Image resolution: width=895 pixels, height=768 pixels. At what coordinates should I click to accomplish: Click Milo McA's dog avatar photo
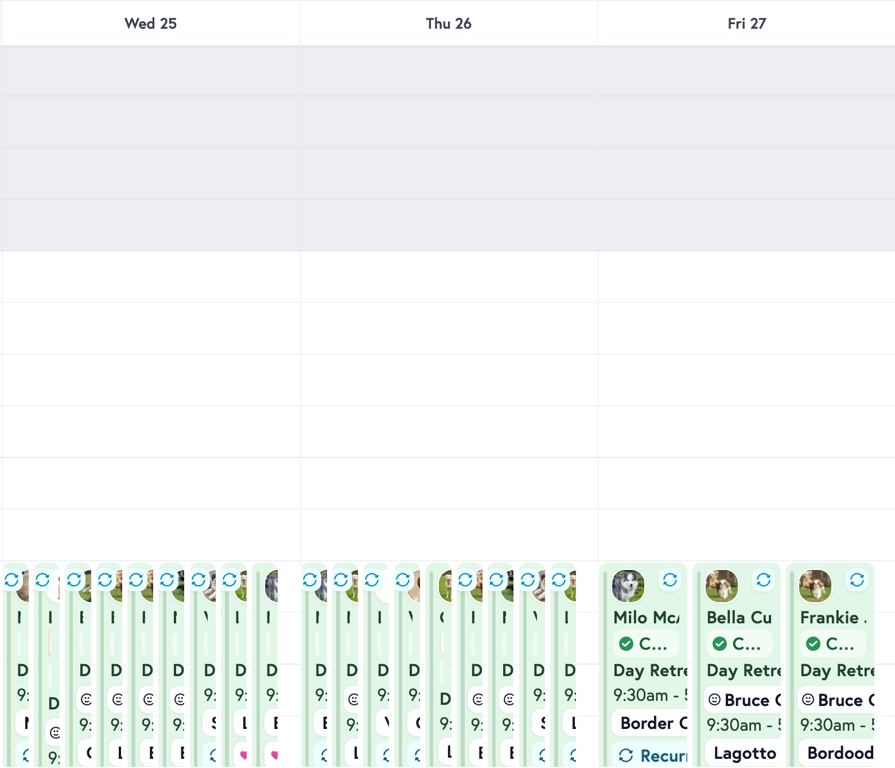tap(628, 585)
